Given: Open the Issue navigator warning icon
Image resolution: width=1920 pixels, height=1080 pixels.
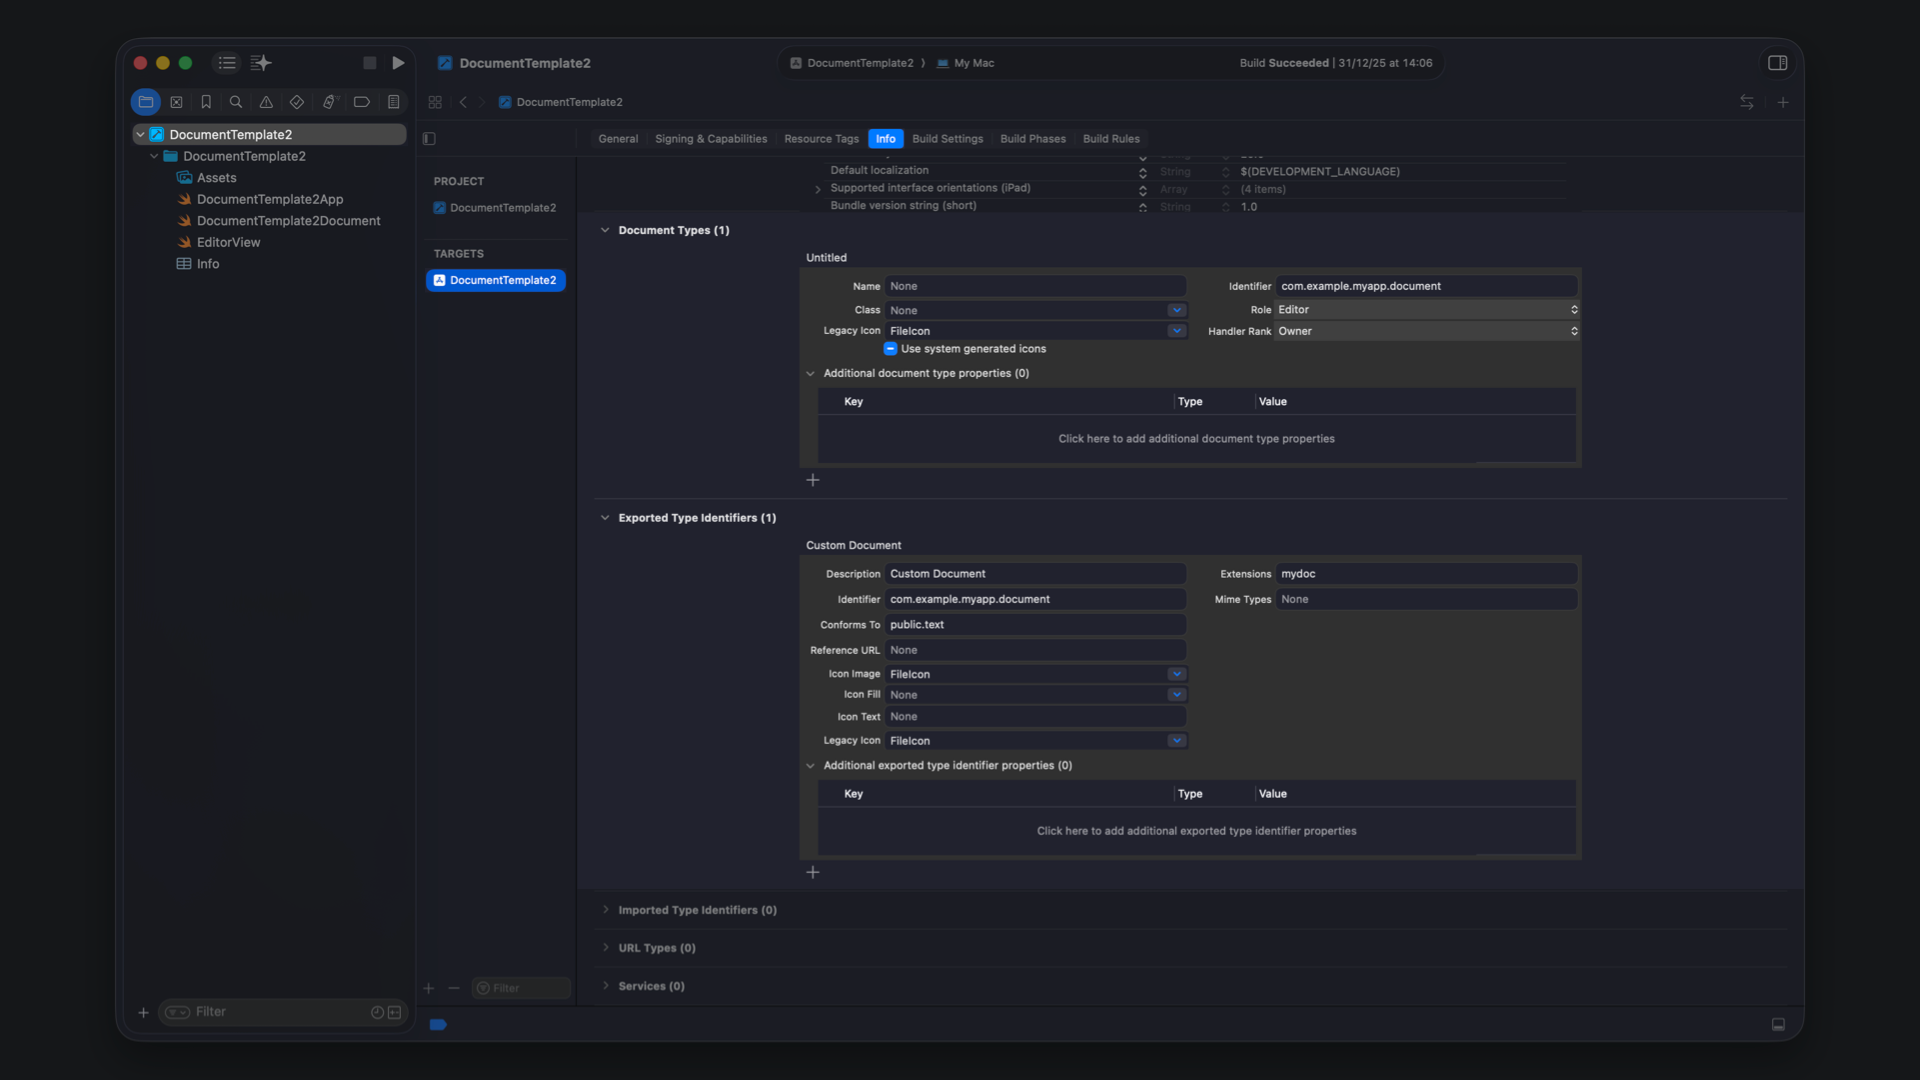Looking at the screenshot, I should [x=266, y=102].
